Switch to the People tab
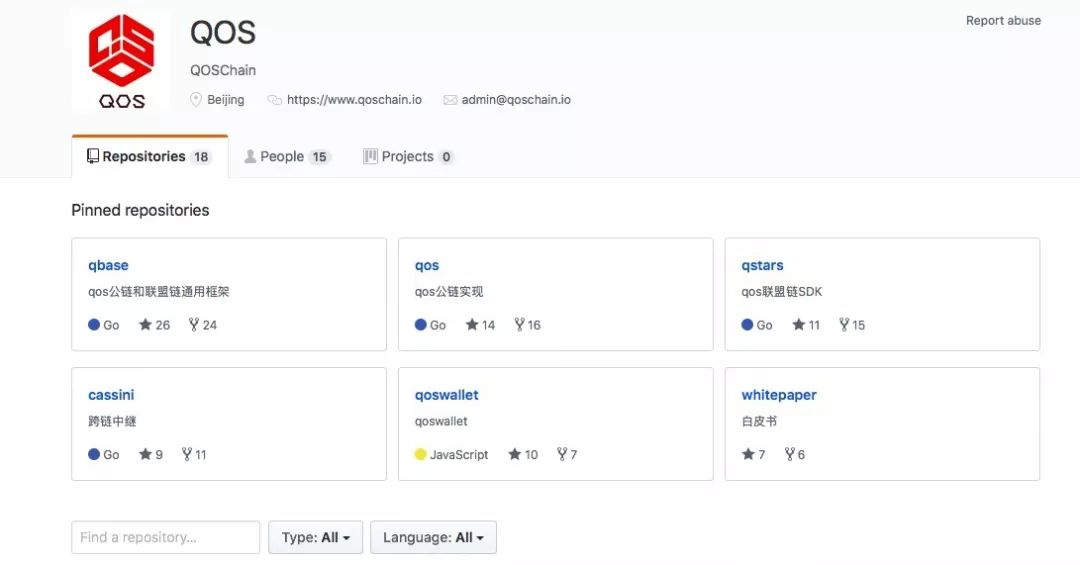 (x=287, y=156)
